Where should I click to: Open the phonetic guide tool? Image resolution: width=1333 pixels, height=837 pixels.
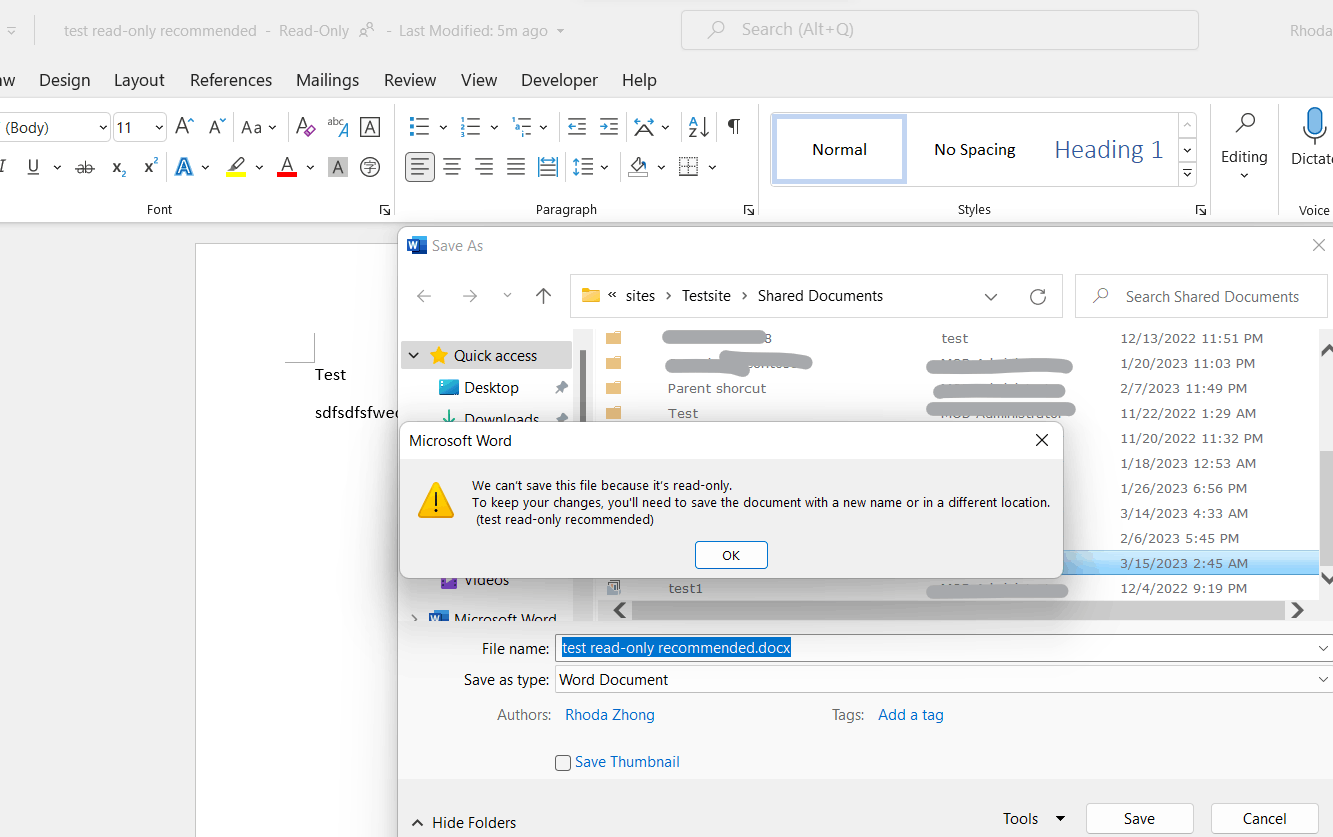click(338, 127)
